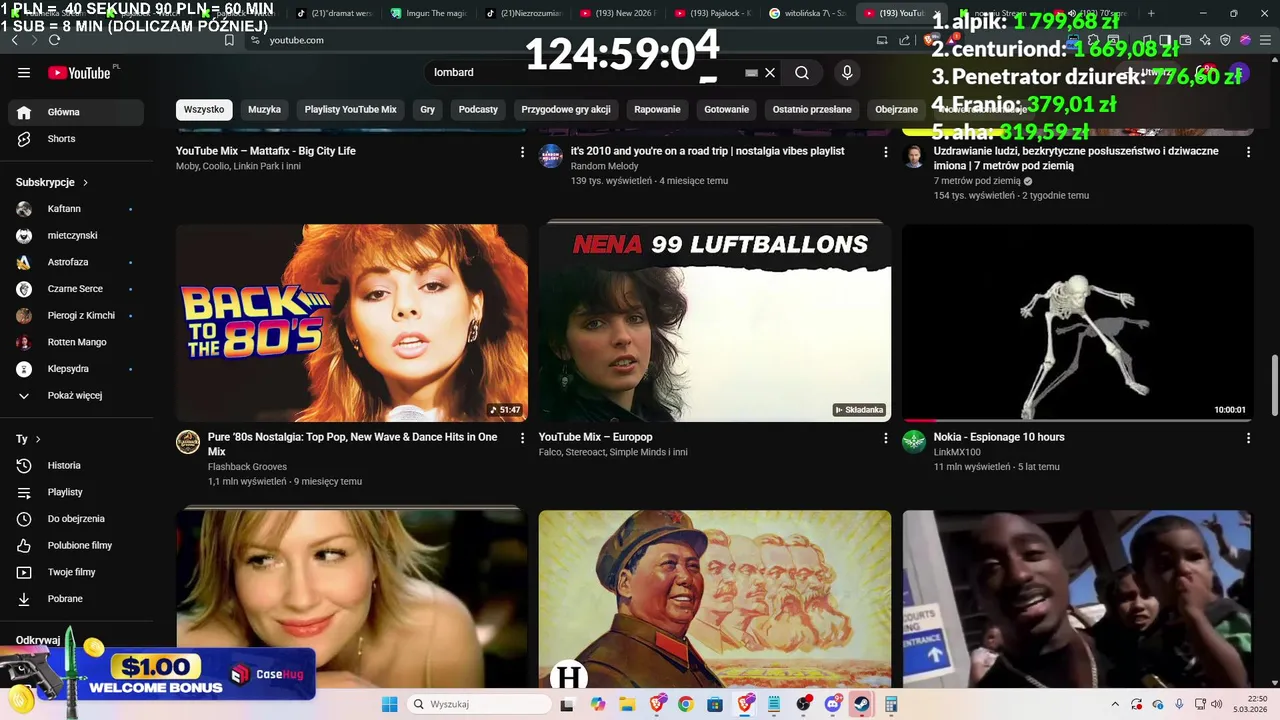Select the Wszystko filter chip
Screen dimensions: 1280x720
[204, 110]
